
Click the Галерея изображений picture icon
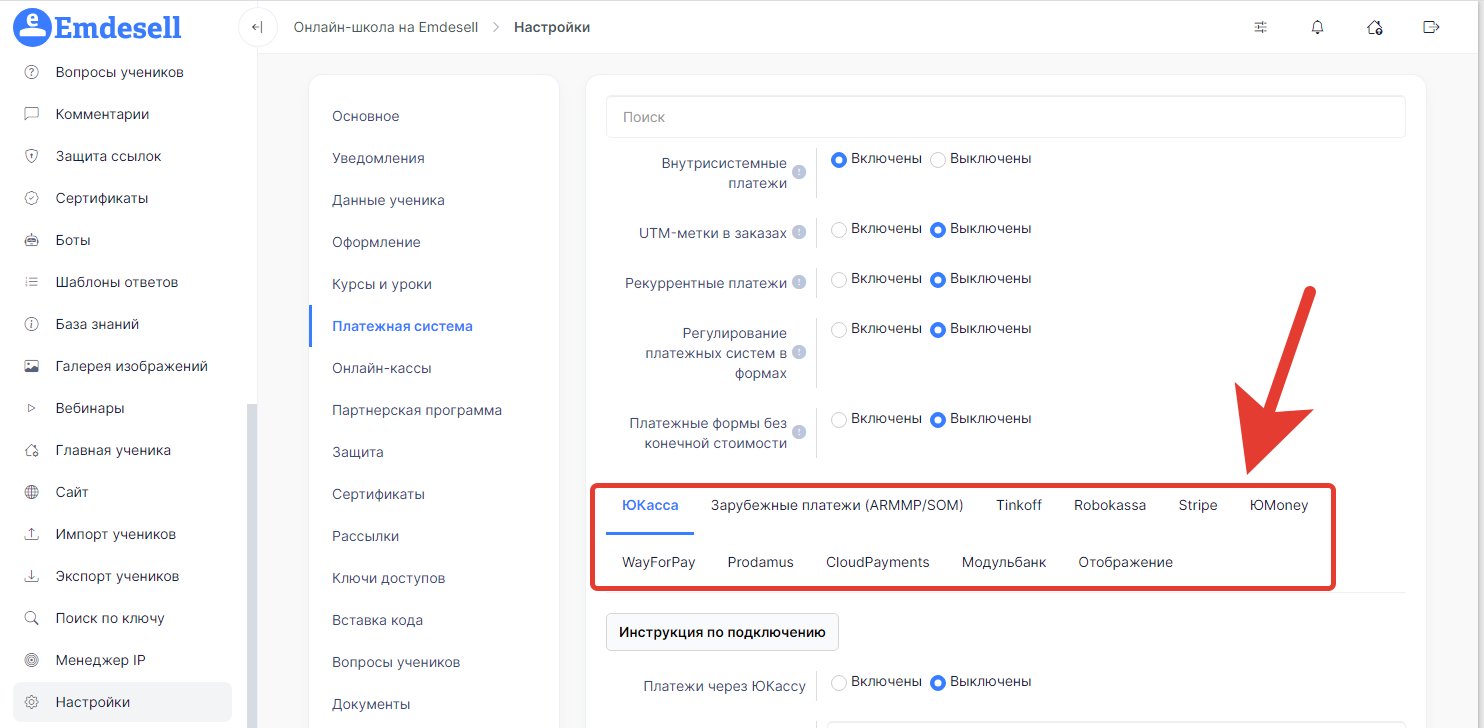point(31,366)
